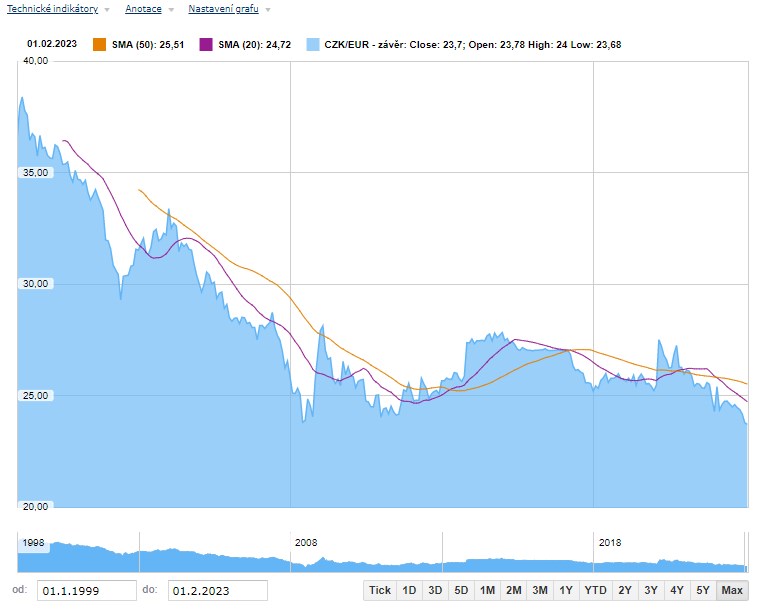The image size is (758, 609).
Task: Show the 1Y chart range
Action: click(566, 590)
